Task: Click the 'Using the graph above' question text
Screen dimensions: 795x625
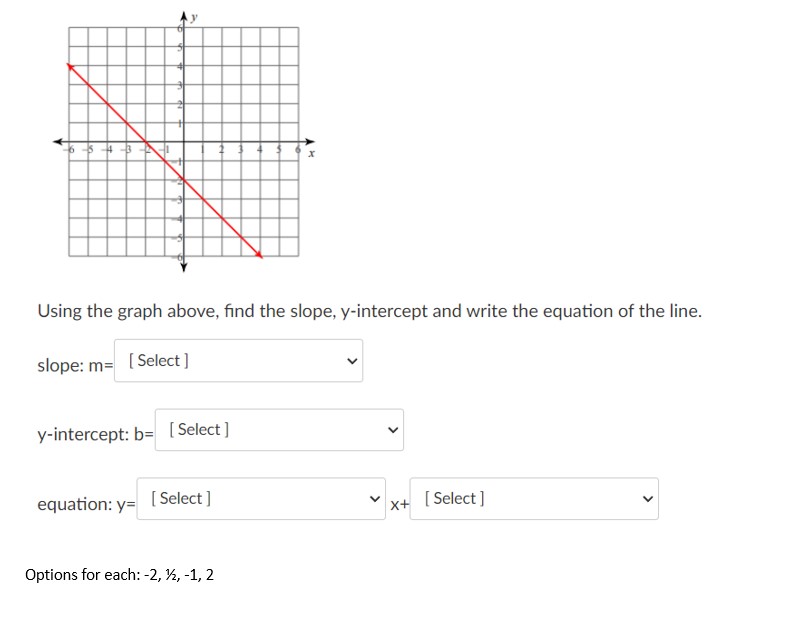Action: (x=370, y=311)
